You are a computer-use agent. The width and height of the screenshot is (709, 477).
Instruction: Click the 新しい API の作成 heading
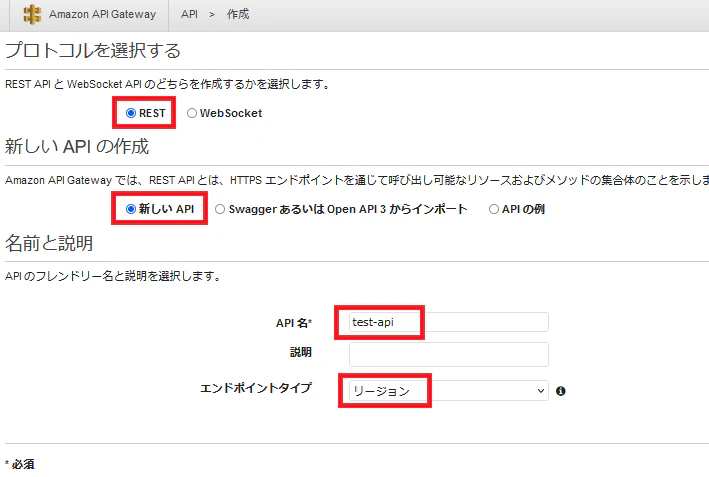(x=77, y=146)
